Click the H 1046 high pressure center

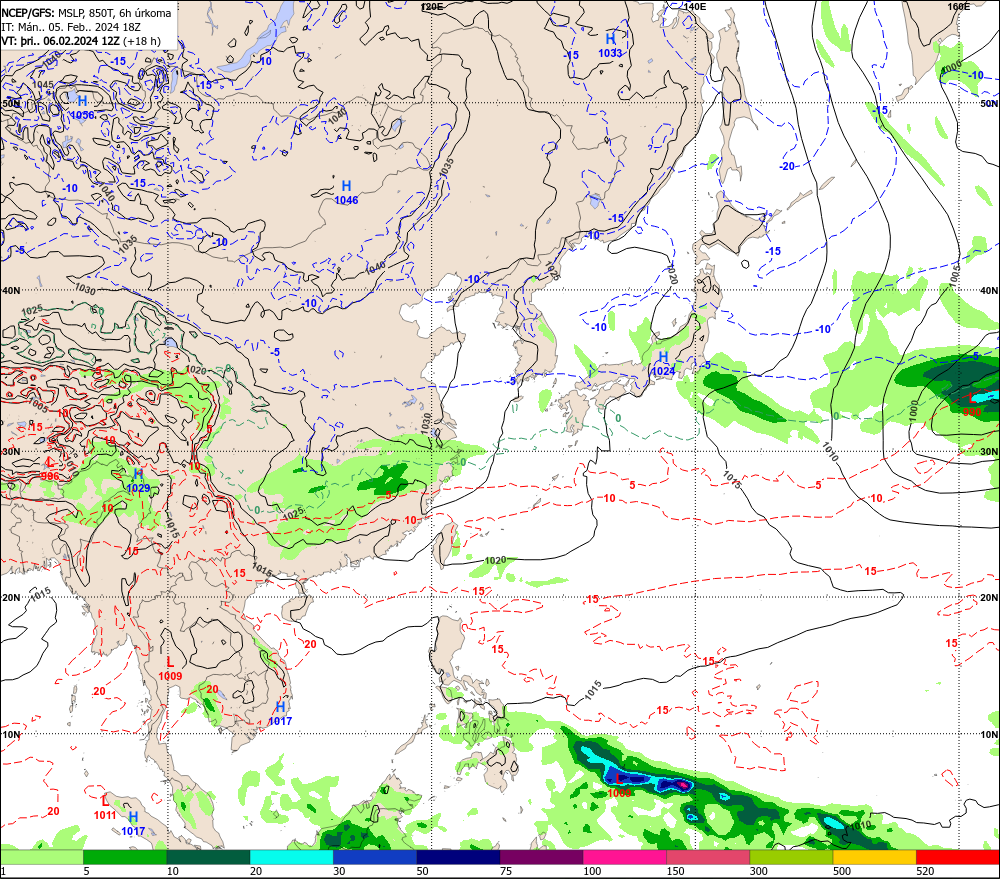(346, 192)
